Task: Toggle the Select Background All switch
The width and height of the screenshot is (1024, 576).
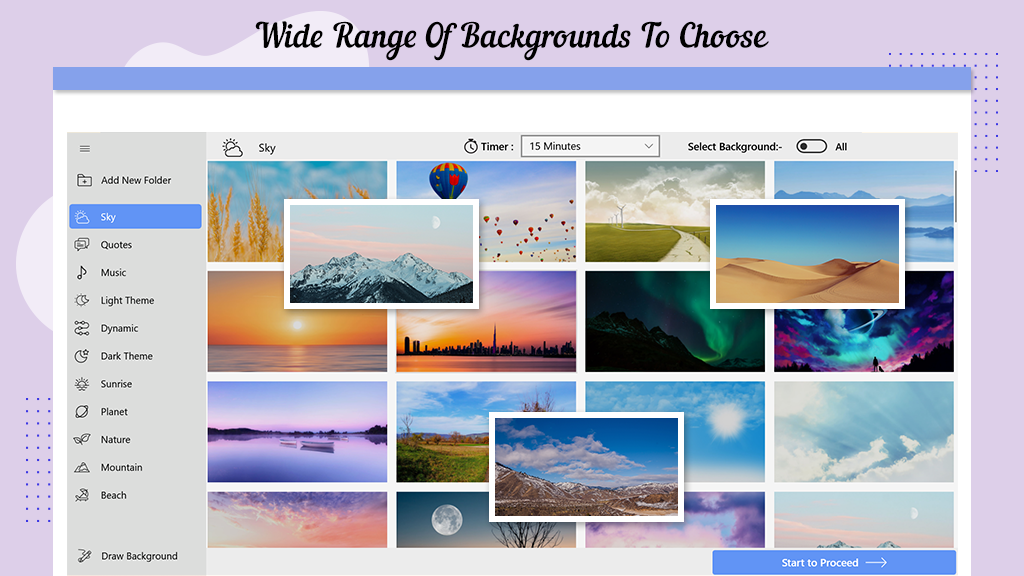Action: point(812,146)
